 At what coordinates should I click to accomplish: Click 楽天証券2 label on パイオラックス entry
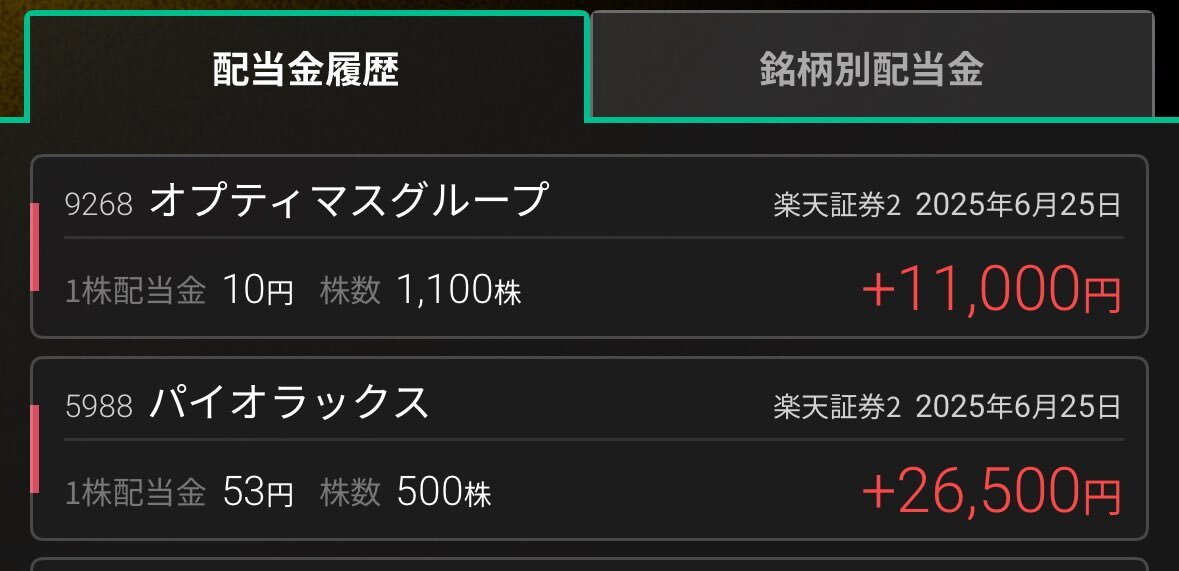coord(836,407)
